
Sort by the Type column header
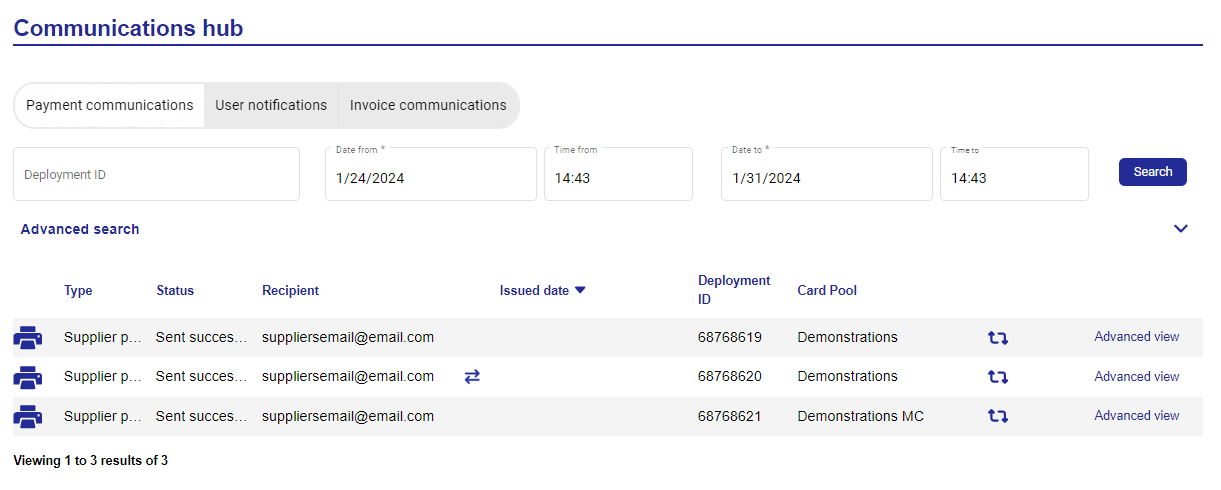78,291
